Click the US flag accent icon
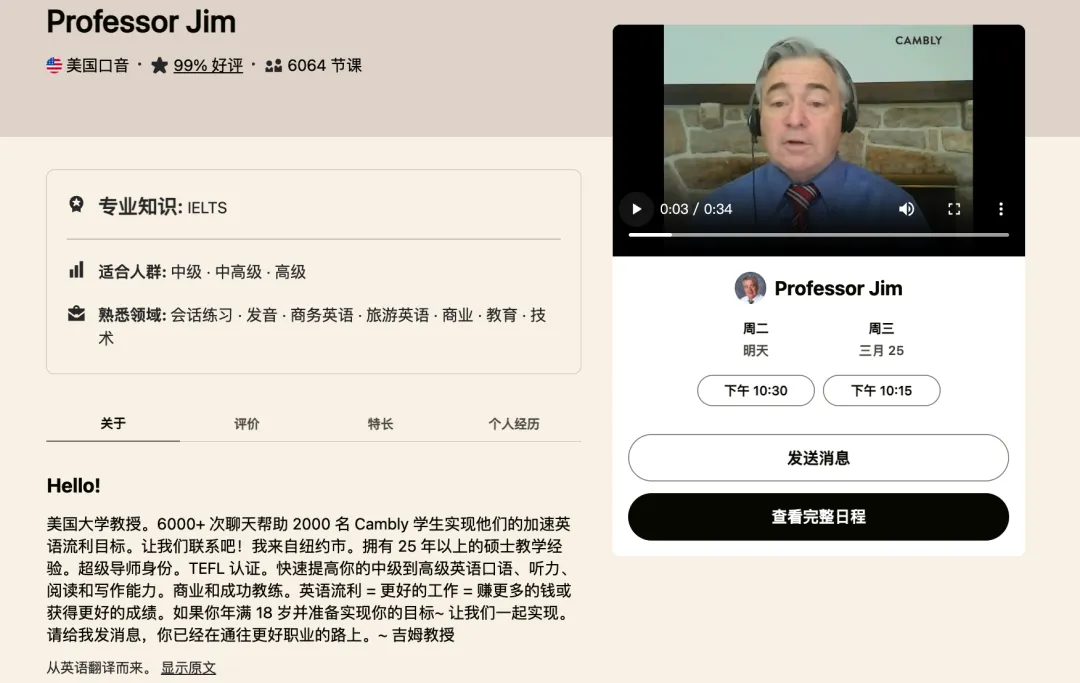This screenshot has width=1080, height=683. pyautogui.click(x=54, y=65)
